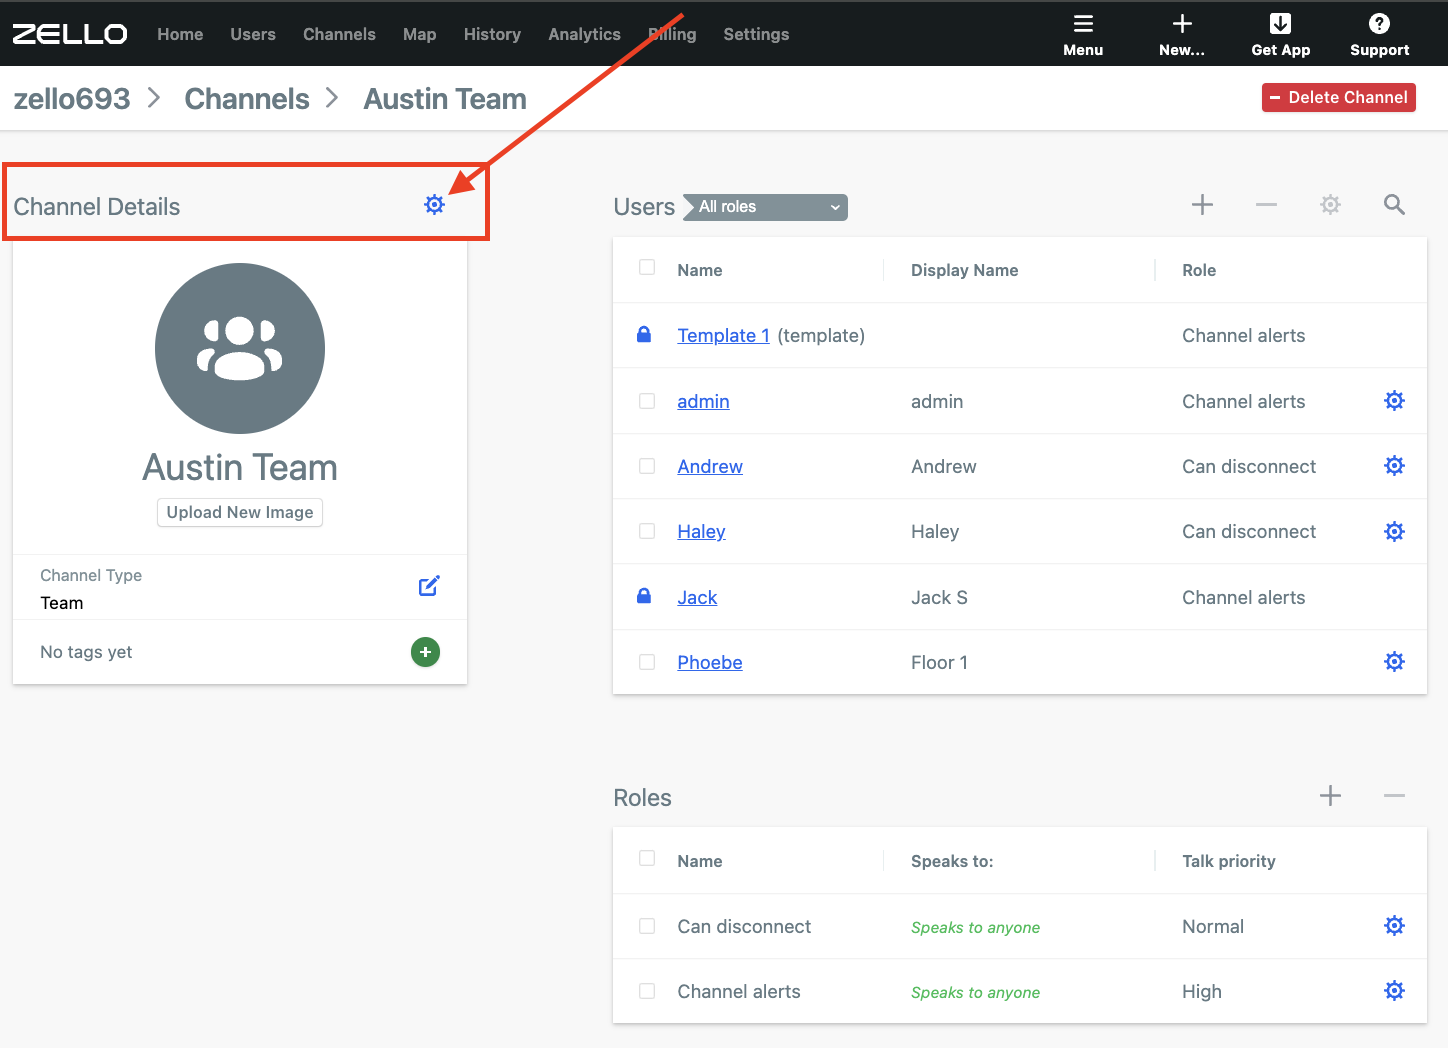The width and height of the screenshot is (1448, 1048).
Task: Check the Can disconnect role checkbox
Action: [647, 926]
